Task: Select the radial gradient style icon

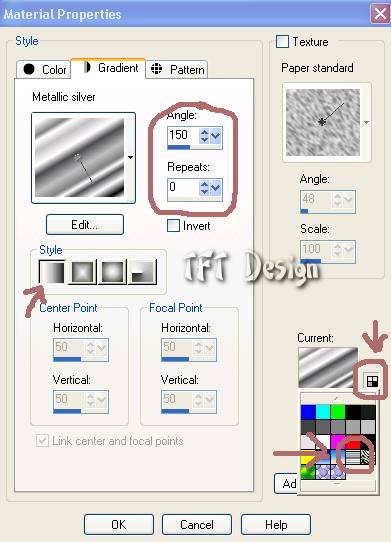Action: (143, 272)
